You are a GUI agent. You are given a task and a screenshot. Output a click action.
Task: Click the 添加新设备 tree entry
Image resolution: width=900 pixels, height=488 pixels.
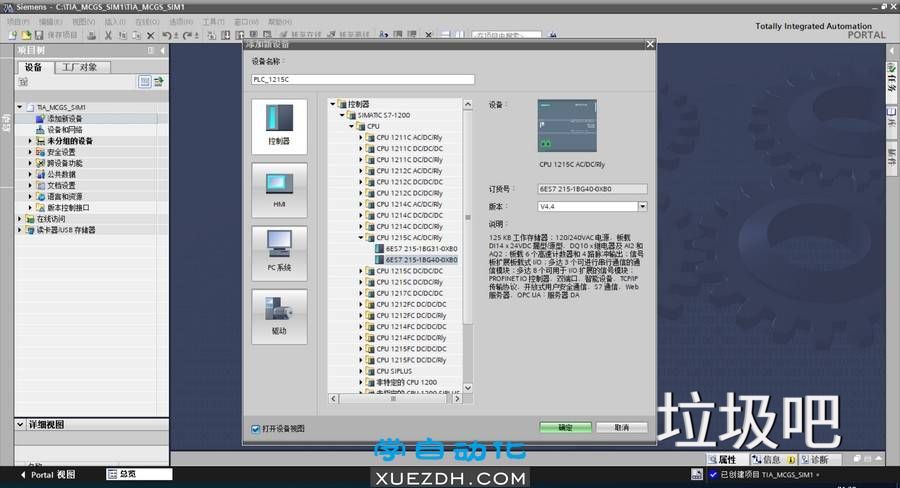tap(64, 118)
